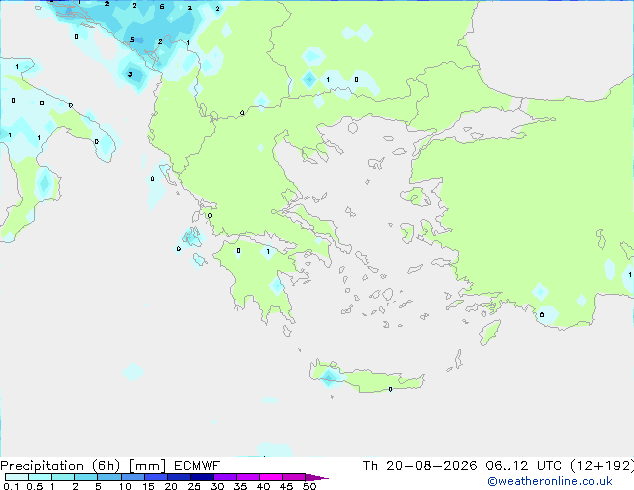Click the value '5' on the Adriatic coast
The height and width of the screenshot is (490, 634).
[132, 40]
